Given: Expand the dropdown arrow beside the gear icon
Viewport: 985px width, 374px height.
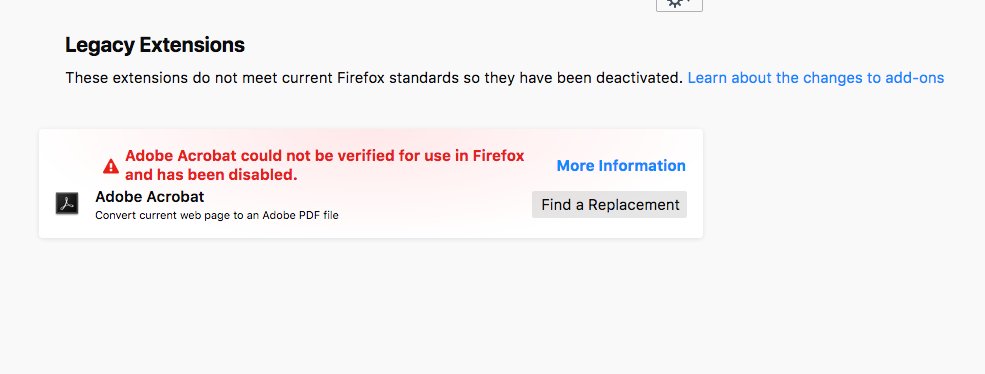Looking at the screenshot, I should coord(688,3).
